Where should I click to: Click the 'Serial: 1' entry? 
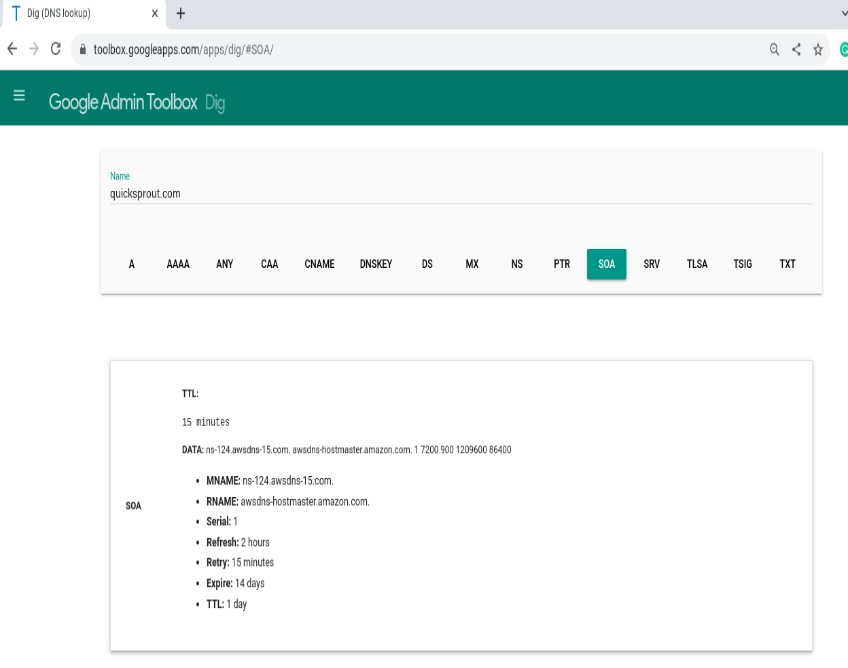(222, 521)
